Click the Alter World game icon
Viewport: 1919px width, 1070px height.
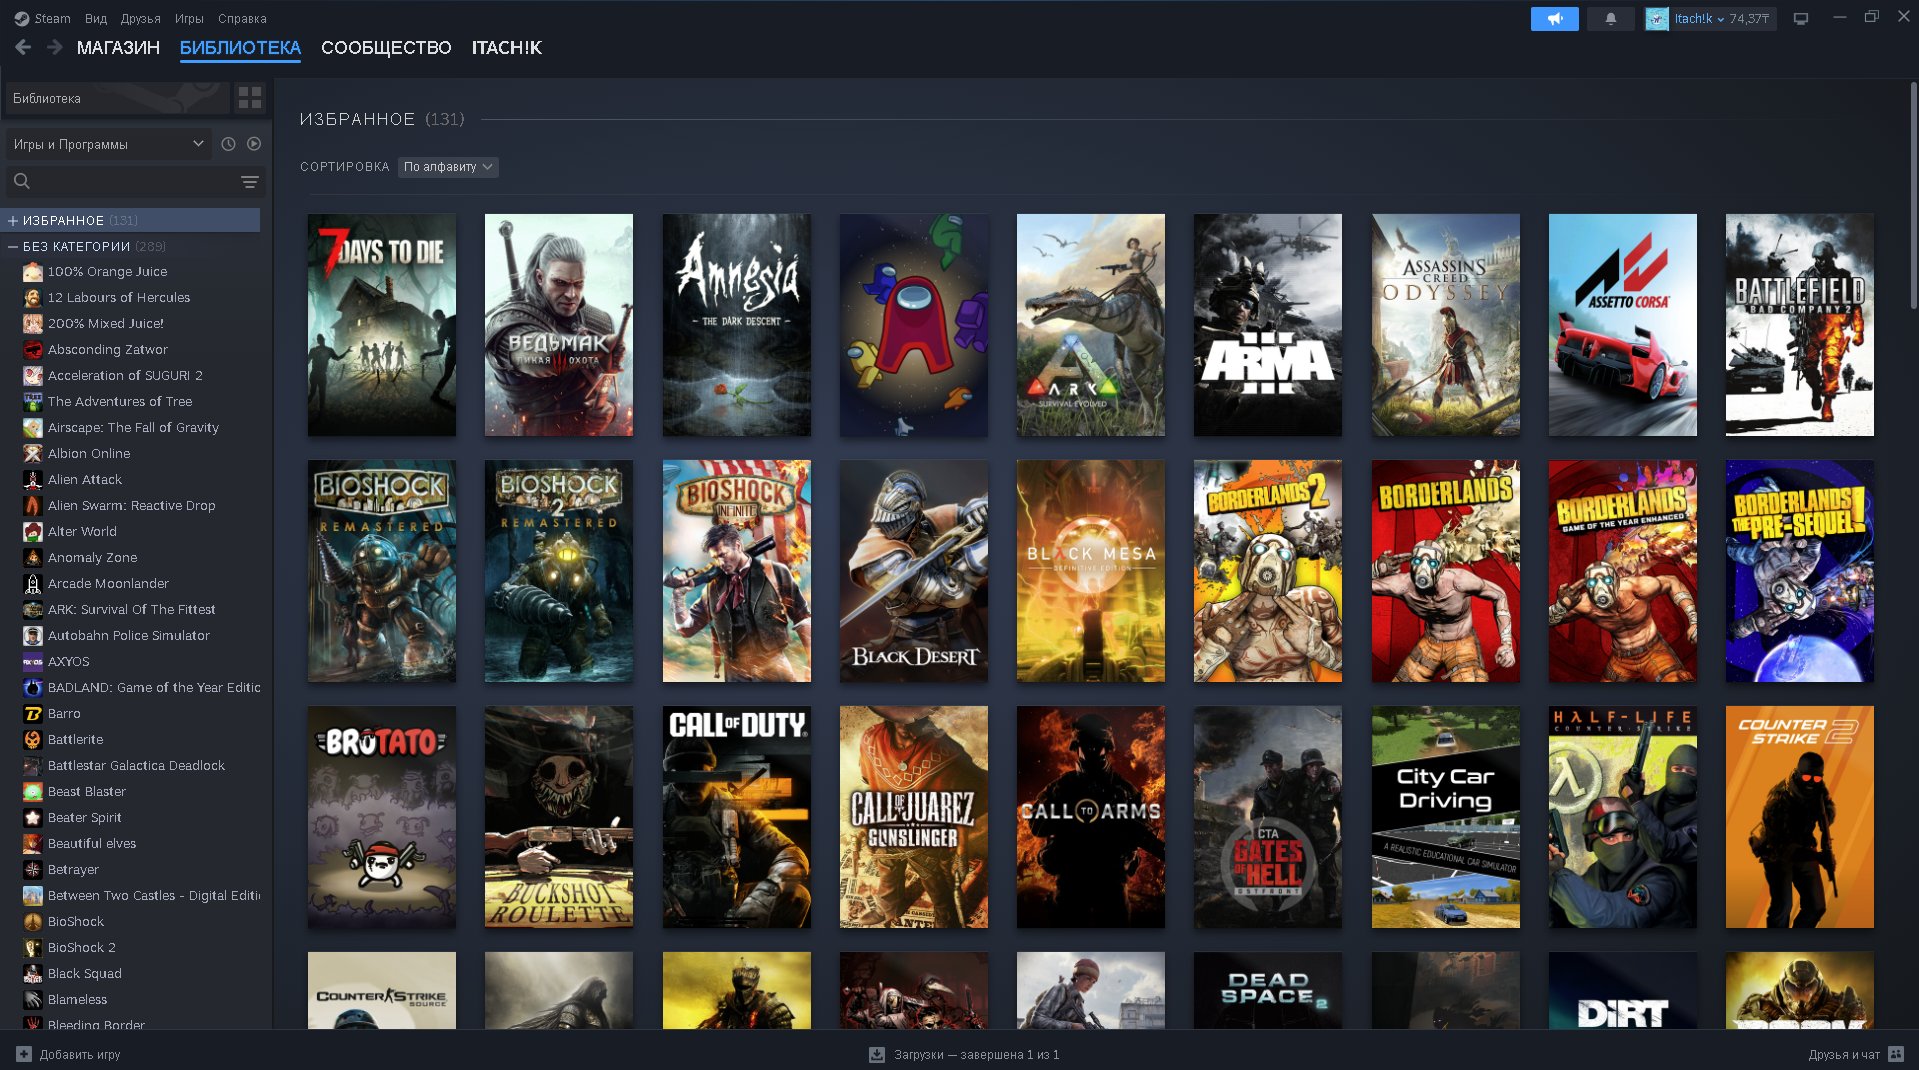[x=33, y=531]
